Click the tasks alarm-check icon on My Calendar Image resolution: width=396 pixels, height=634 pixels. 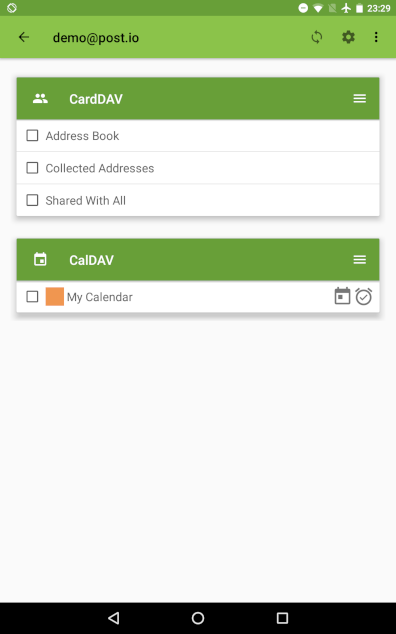click(x=364, y=296)
